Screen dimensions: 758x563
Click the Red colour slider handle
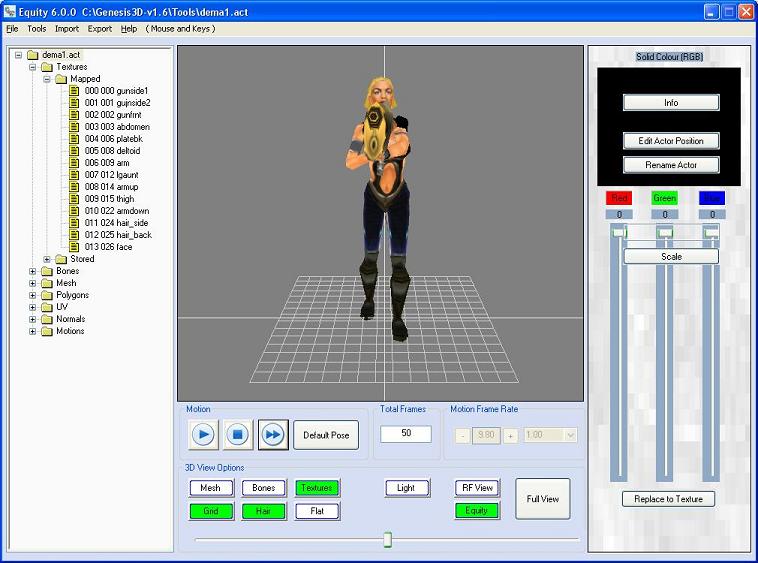[619, 232]
